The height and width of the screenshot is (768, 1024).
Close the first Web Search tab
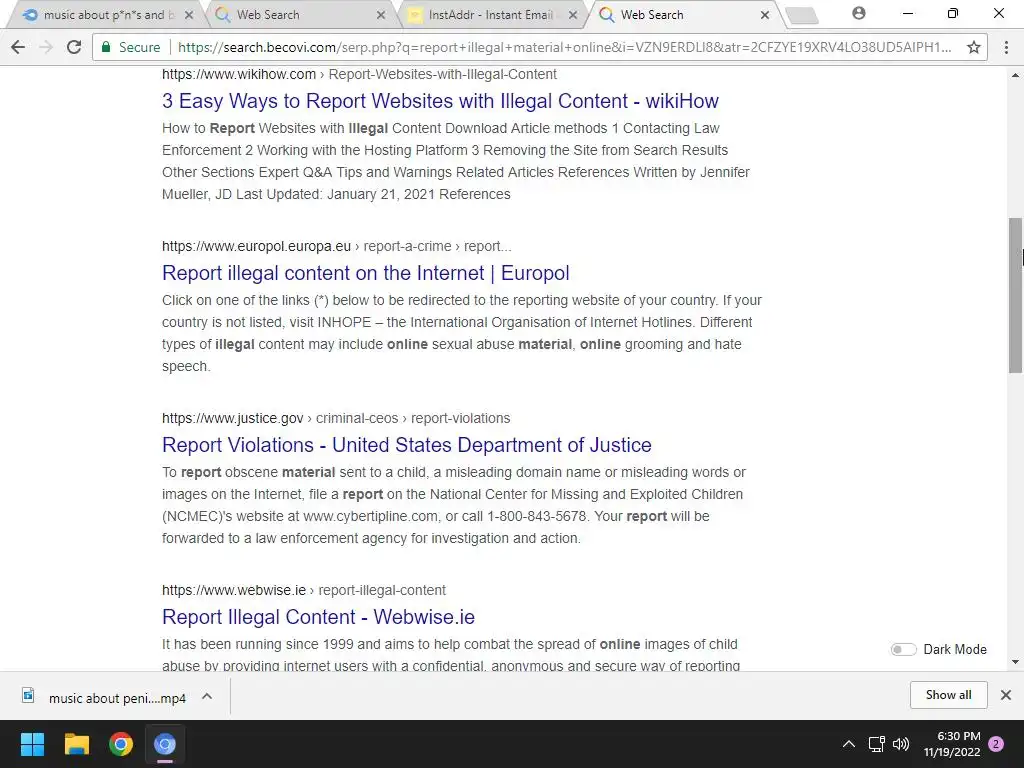[x=381, y=15]
